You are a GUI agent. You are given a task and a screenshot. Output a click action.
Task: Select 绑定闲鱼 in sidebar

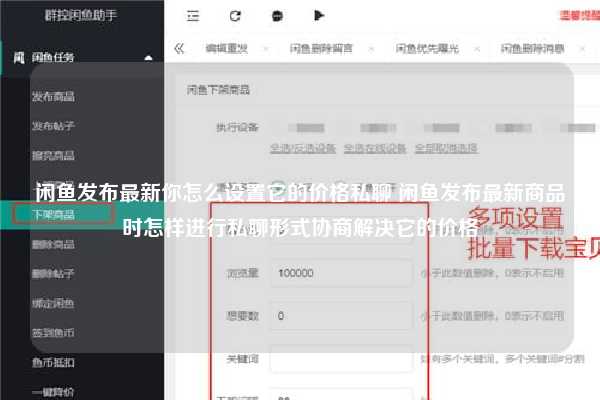(x=53, y=304)
